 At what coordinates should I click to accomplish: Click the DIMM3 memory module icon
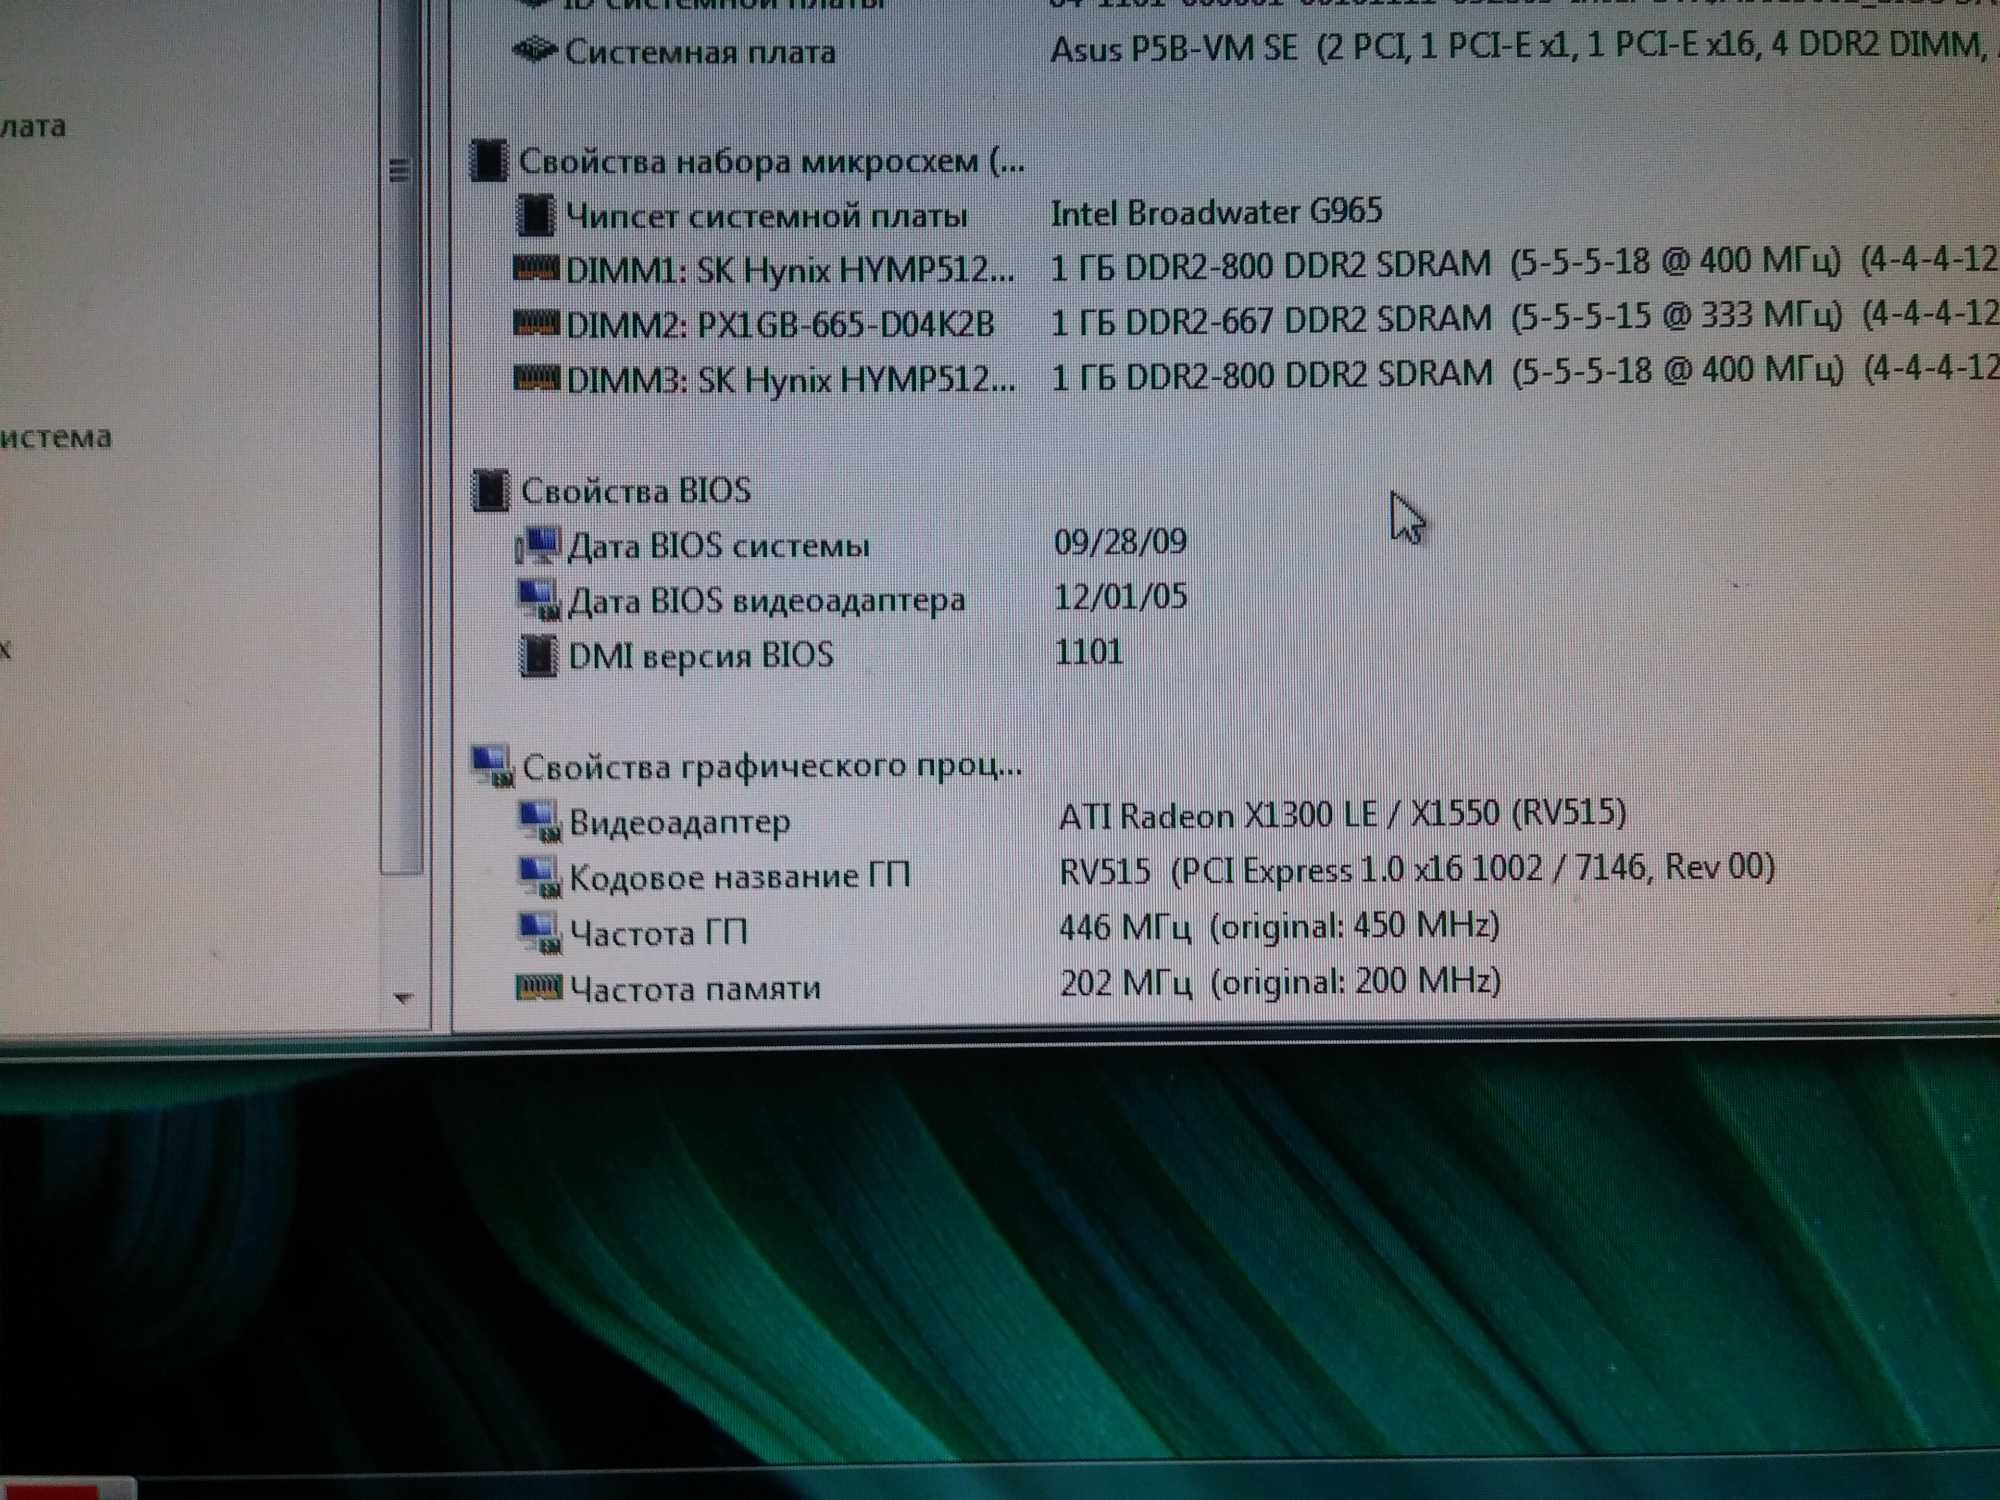tap(535, 378)
